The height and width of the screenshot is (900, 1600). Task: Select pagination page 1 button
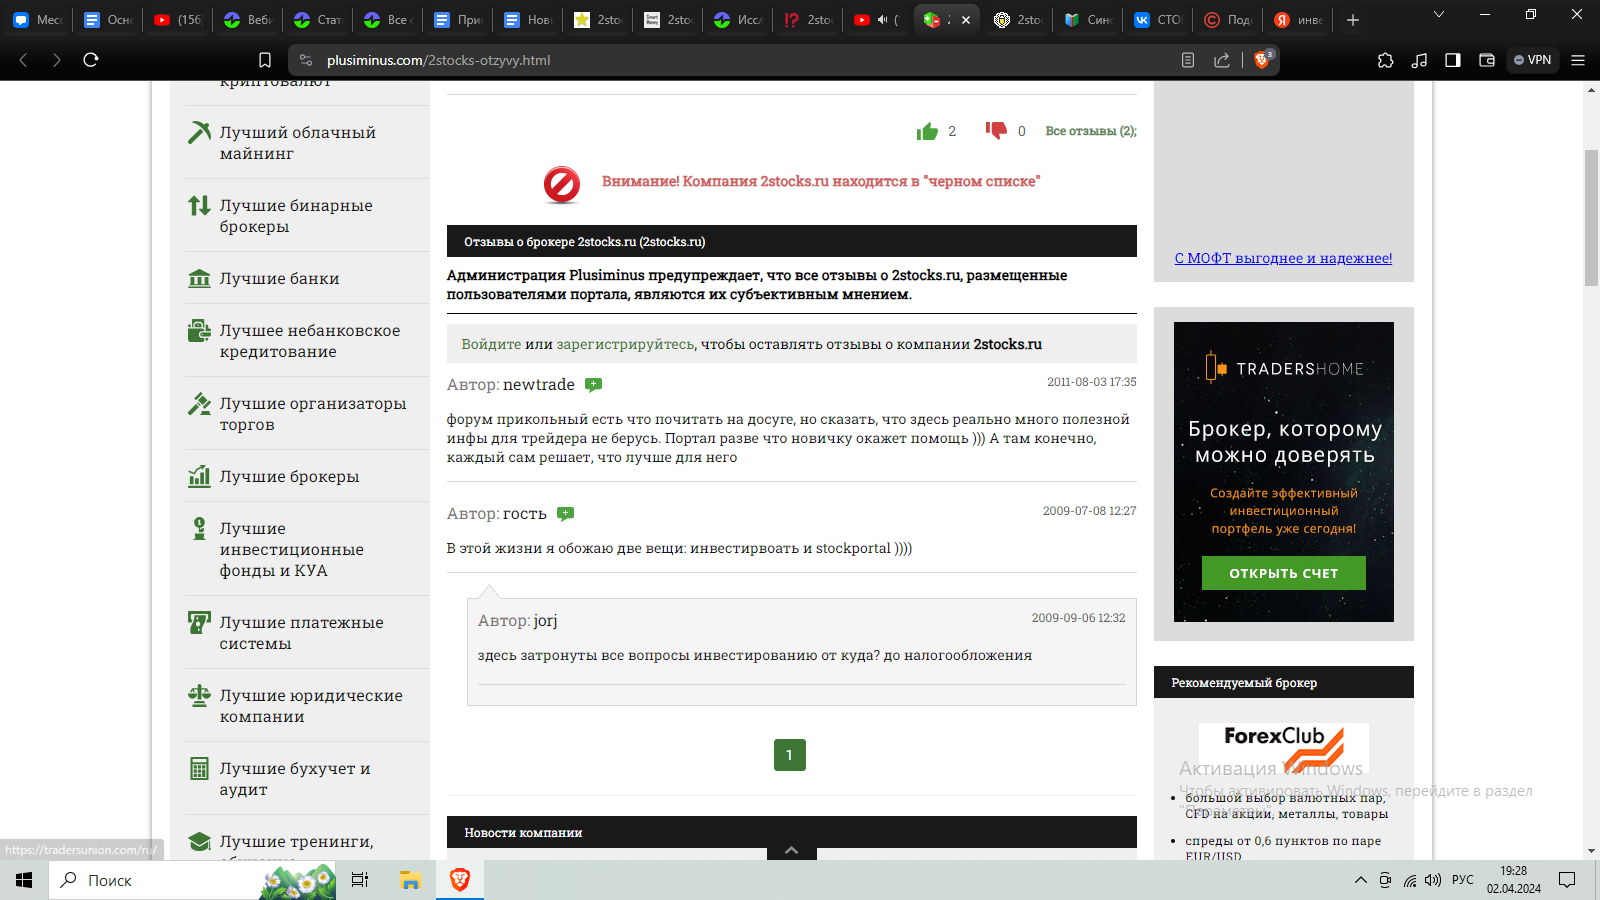click(790, 755)
